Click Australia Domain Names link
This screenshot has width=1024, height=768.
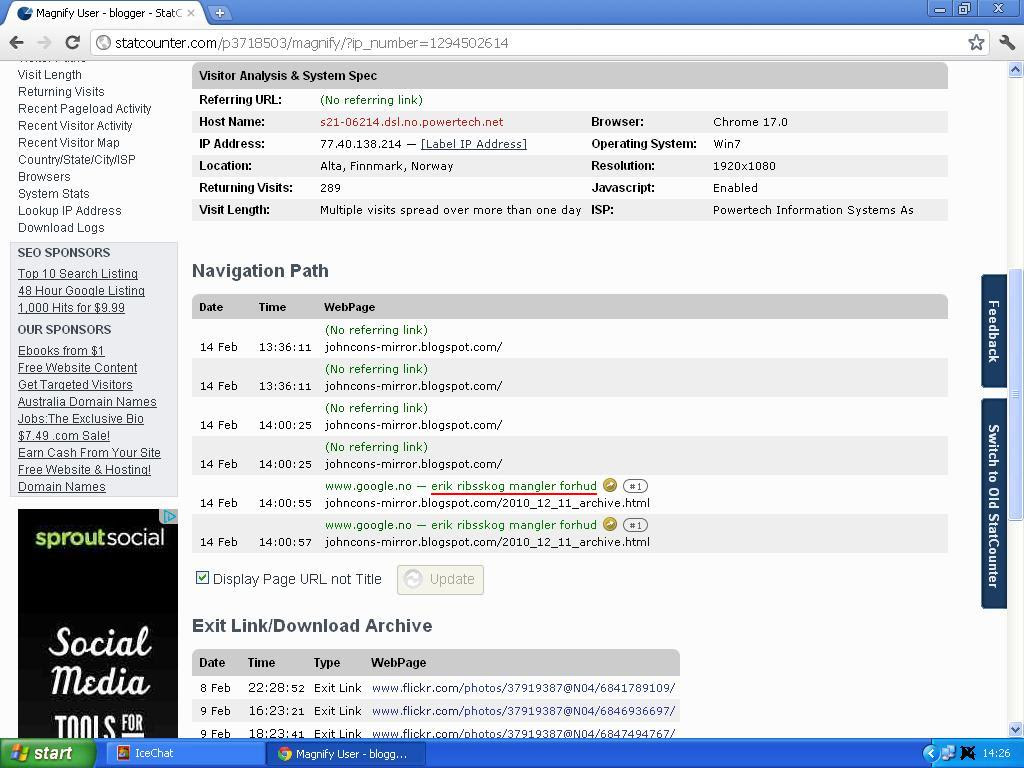point(87,402)
